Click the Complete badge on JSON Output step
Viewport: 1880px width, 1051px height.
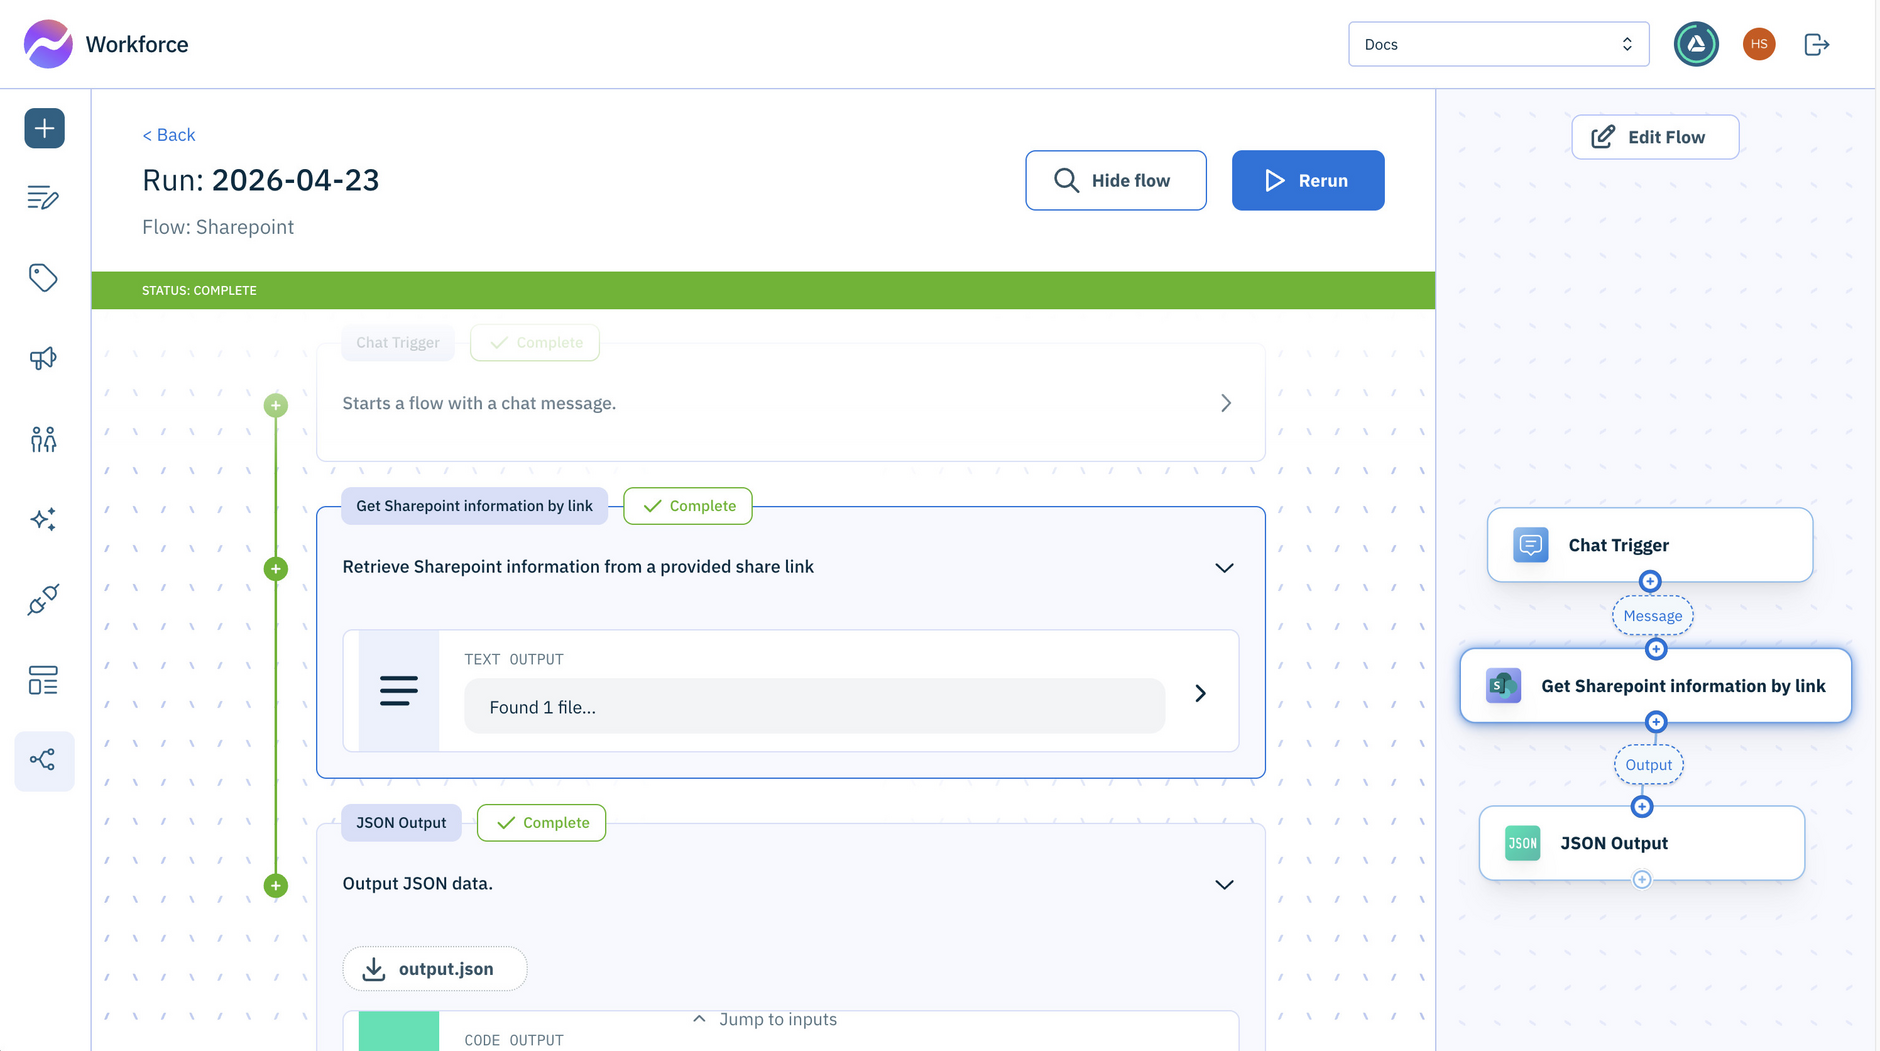[541, 823]
